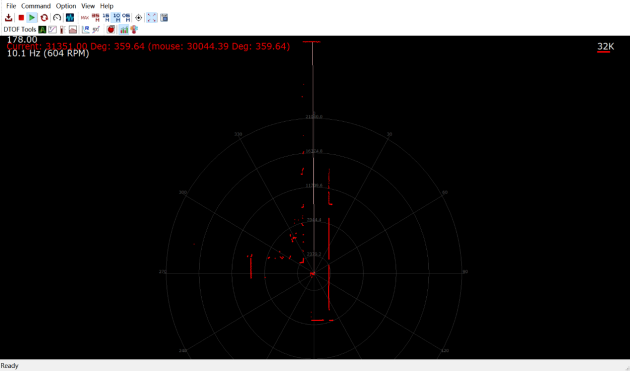This screenshot has height=371, width=630.
Task: Click the faded red 'MX' mode icon
Action: coord(85,18)
